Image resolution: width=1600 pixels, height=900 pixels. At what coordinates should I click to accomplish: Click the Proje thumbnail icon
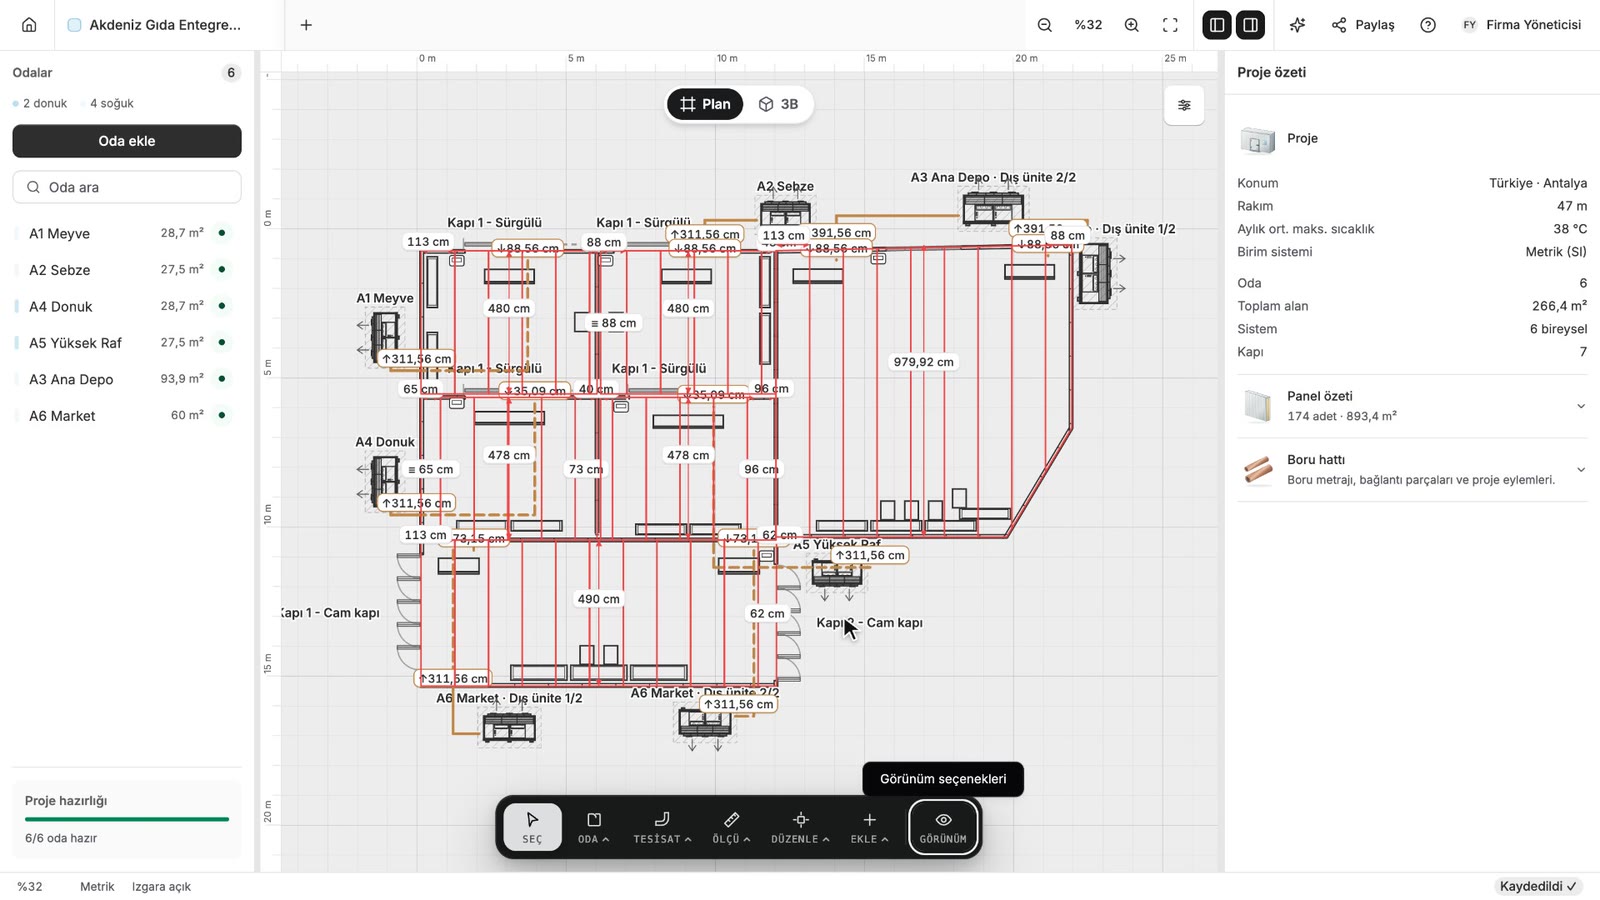1257,139
